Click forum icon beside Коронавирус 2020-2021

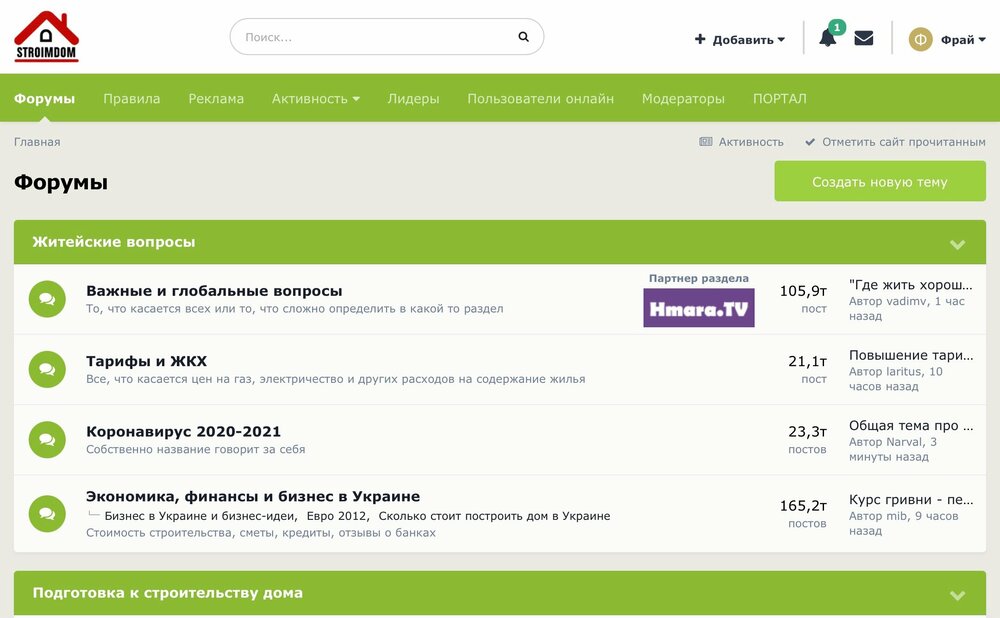tap(47, 440)
